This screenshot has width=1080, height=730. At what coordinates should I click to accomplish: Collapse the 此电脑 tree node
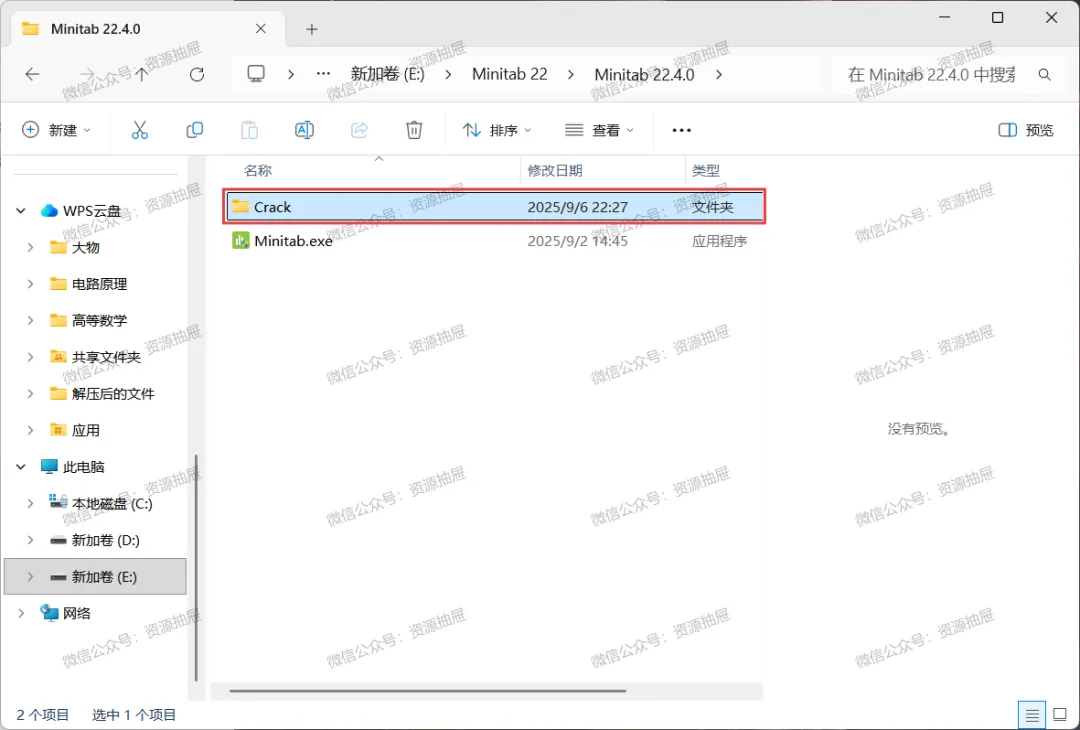[21, 467]
